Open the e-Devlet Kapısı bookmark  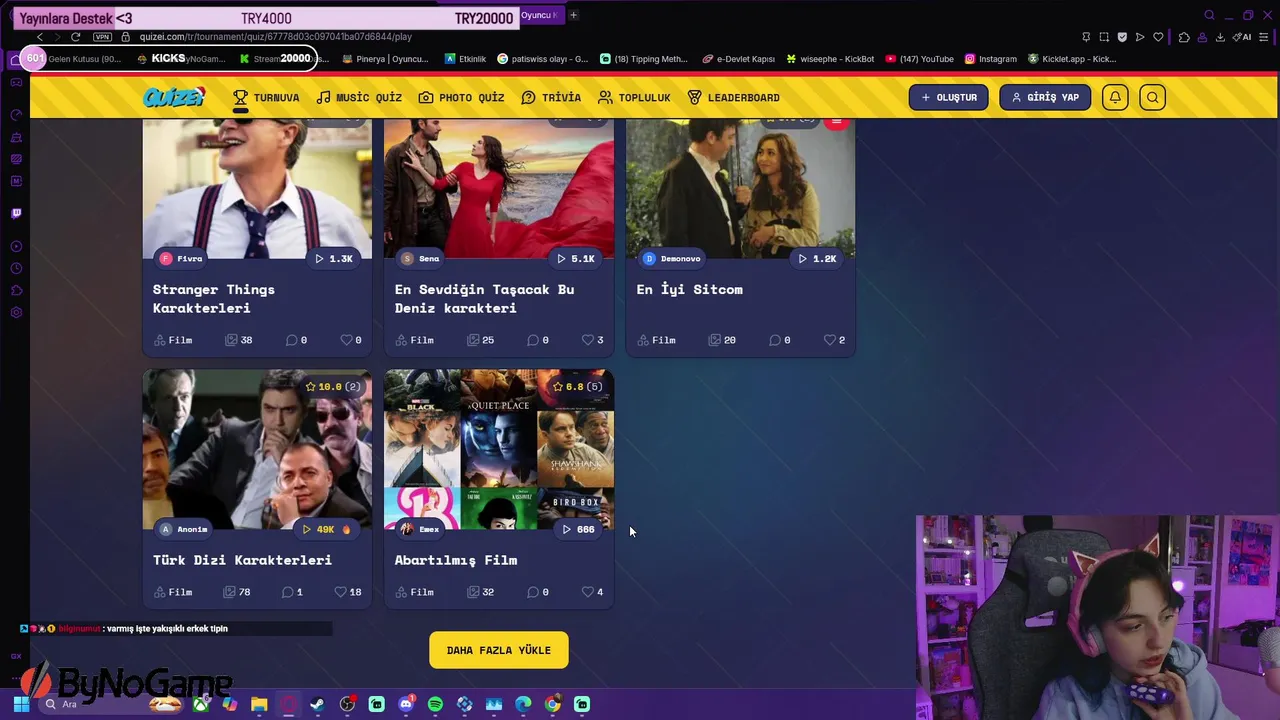coord(738,59)
